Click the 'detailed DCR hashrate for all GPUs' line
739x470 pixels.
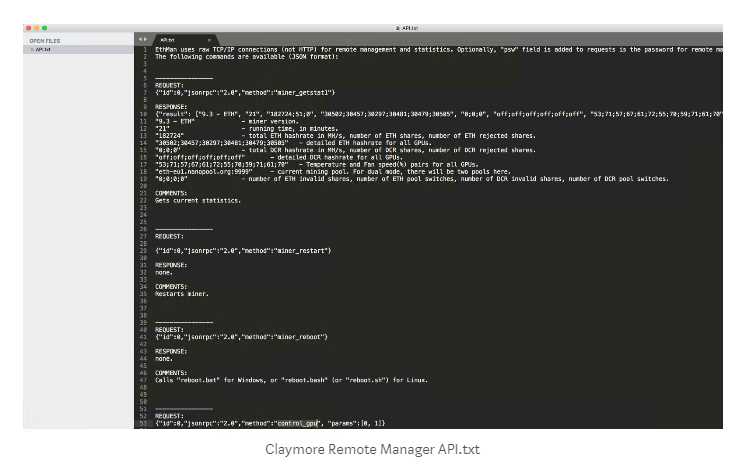[x=279, y=157]
